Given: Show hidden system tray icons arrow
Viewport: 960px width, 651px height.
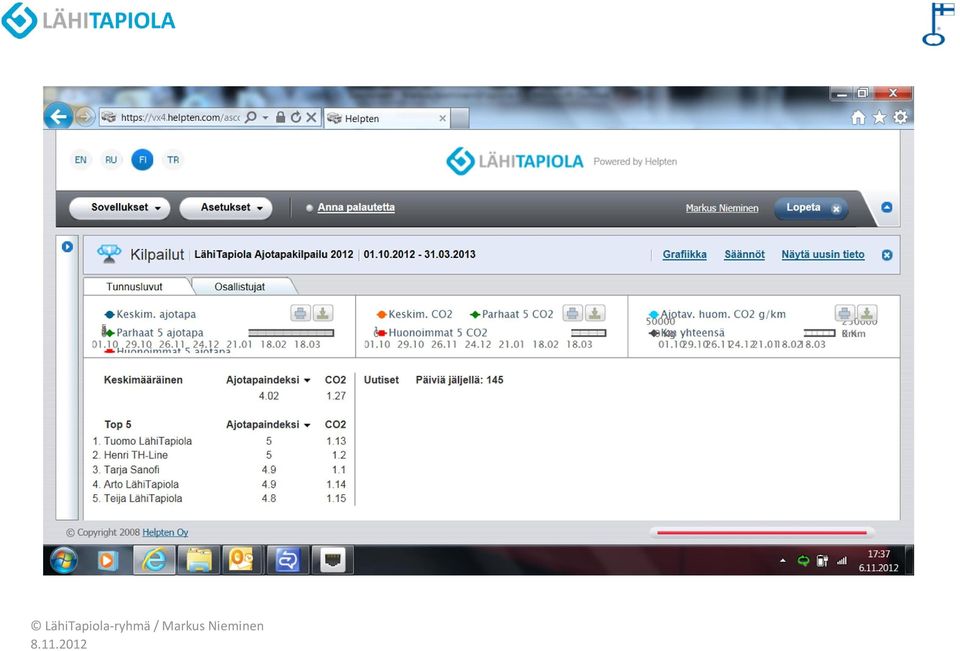Looking at the screenshot, I should click(782, 560).
